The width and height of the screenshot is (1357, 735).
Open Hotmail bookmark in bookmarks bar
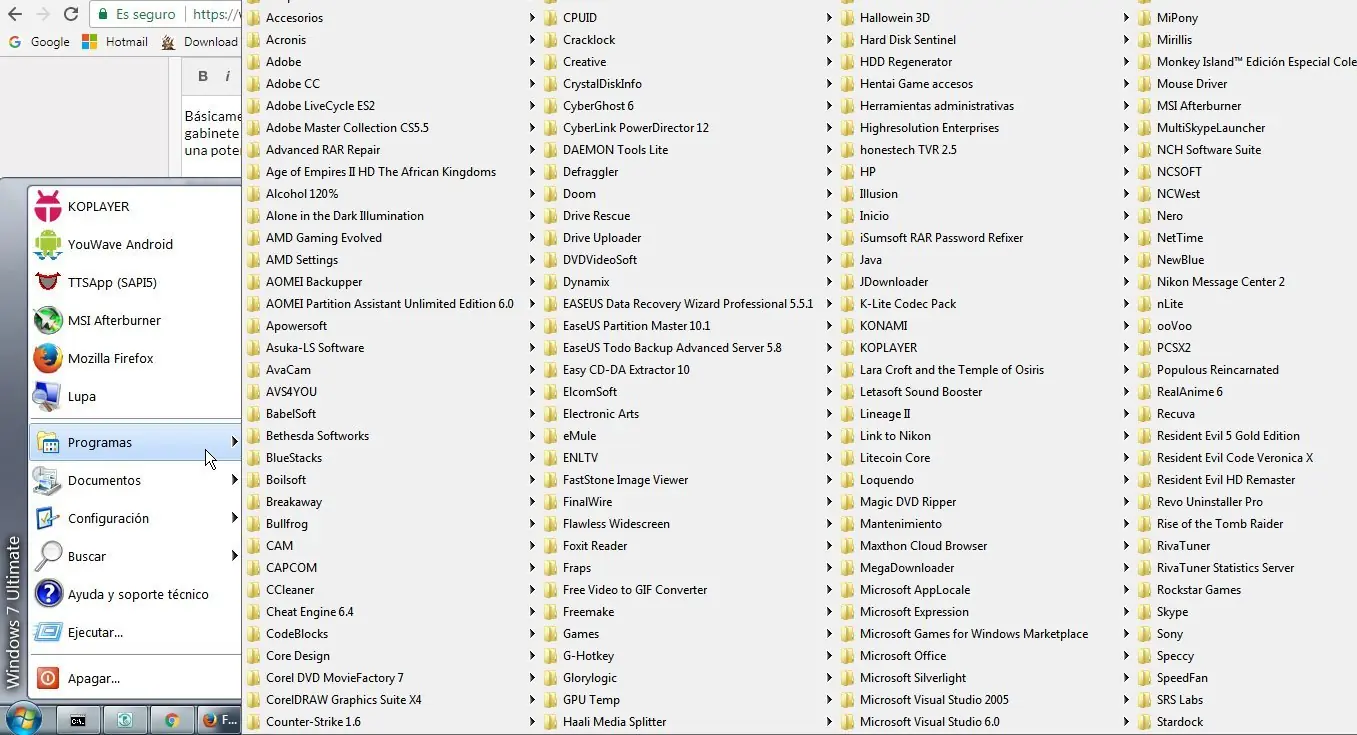coord(115,42)
